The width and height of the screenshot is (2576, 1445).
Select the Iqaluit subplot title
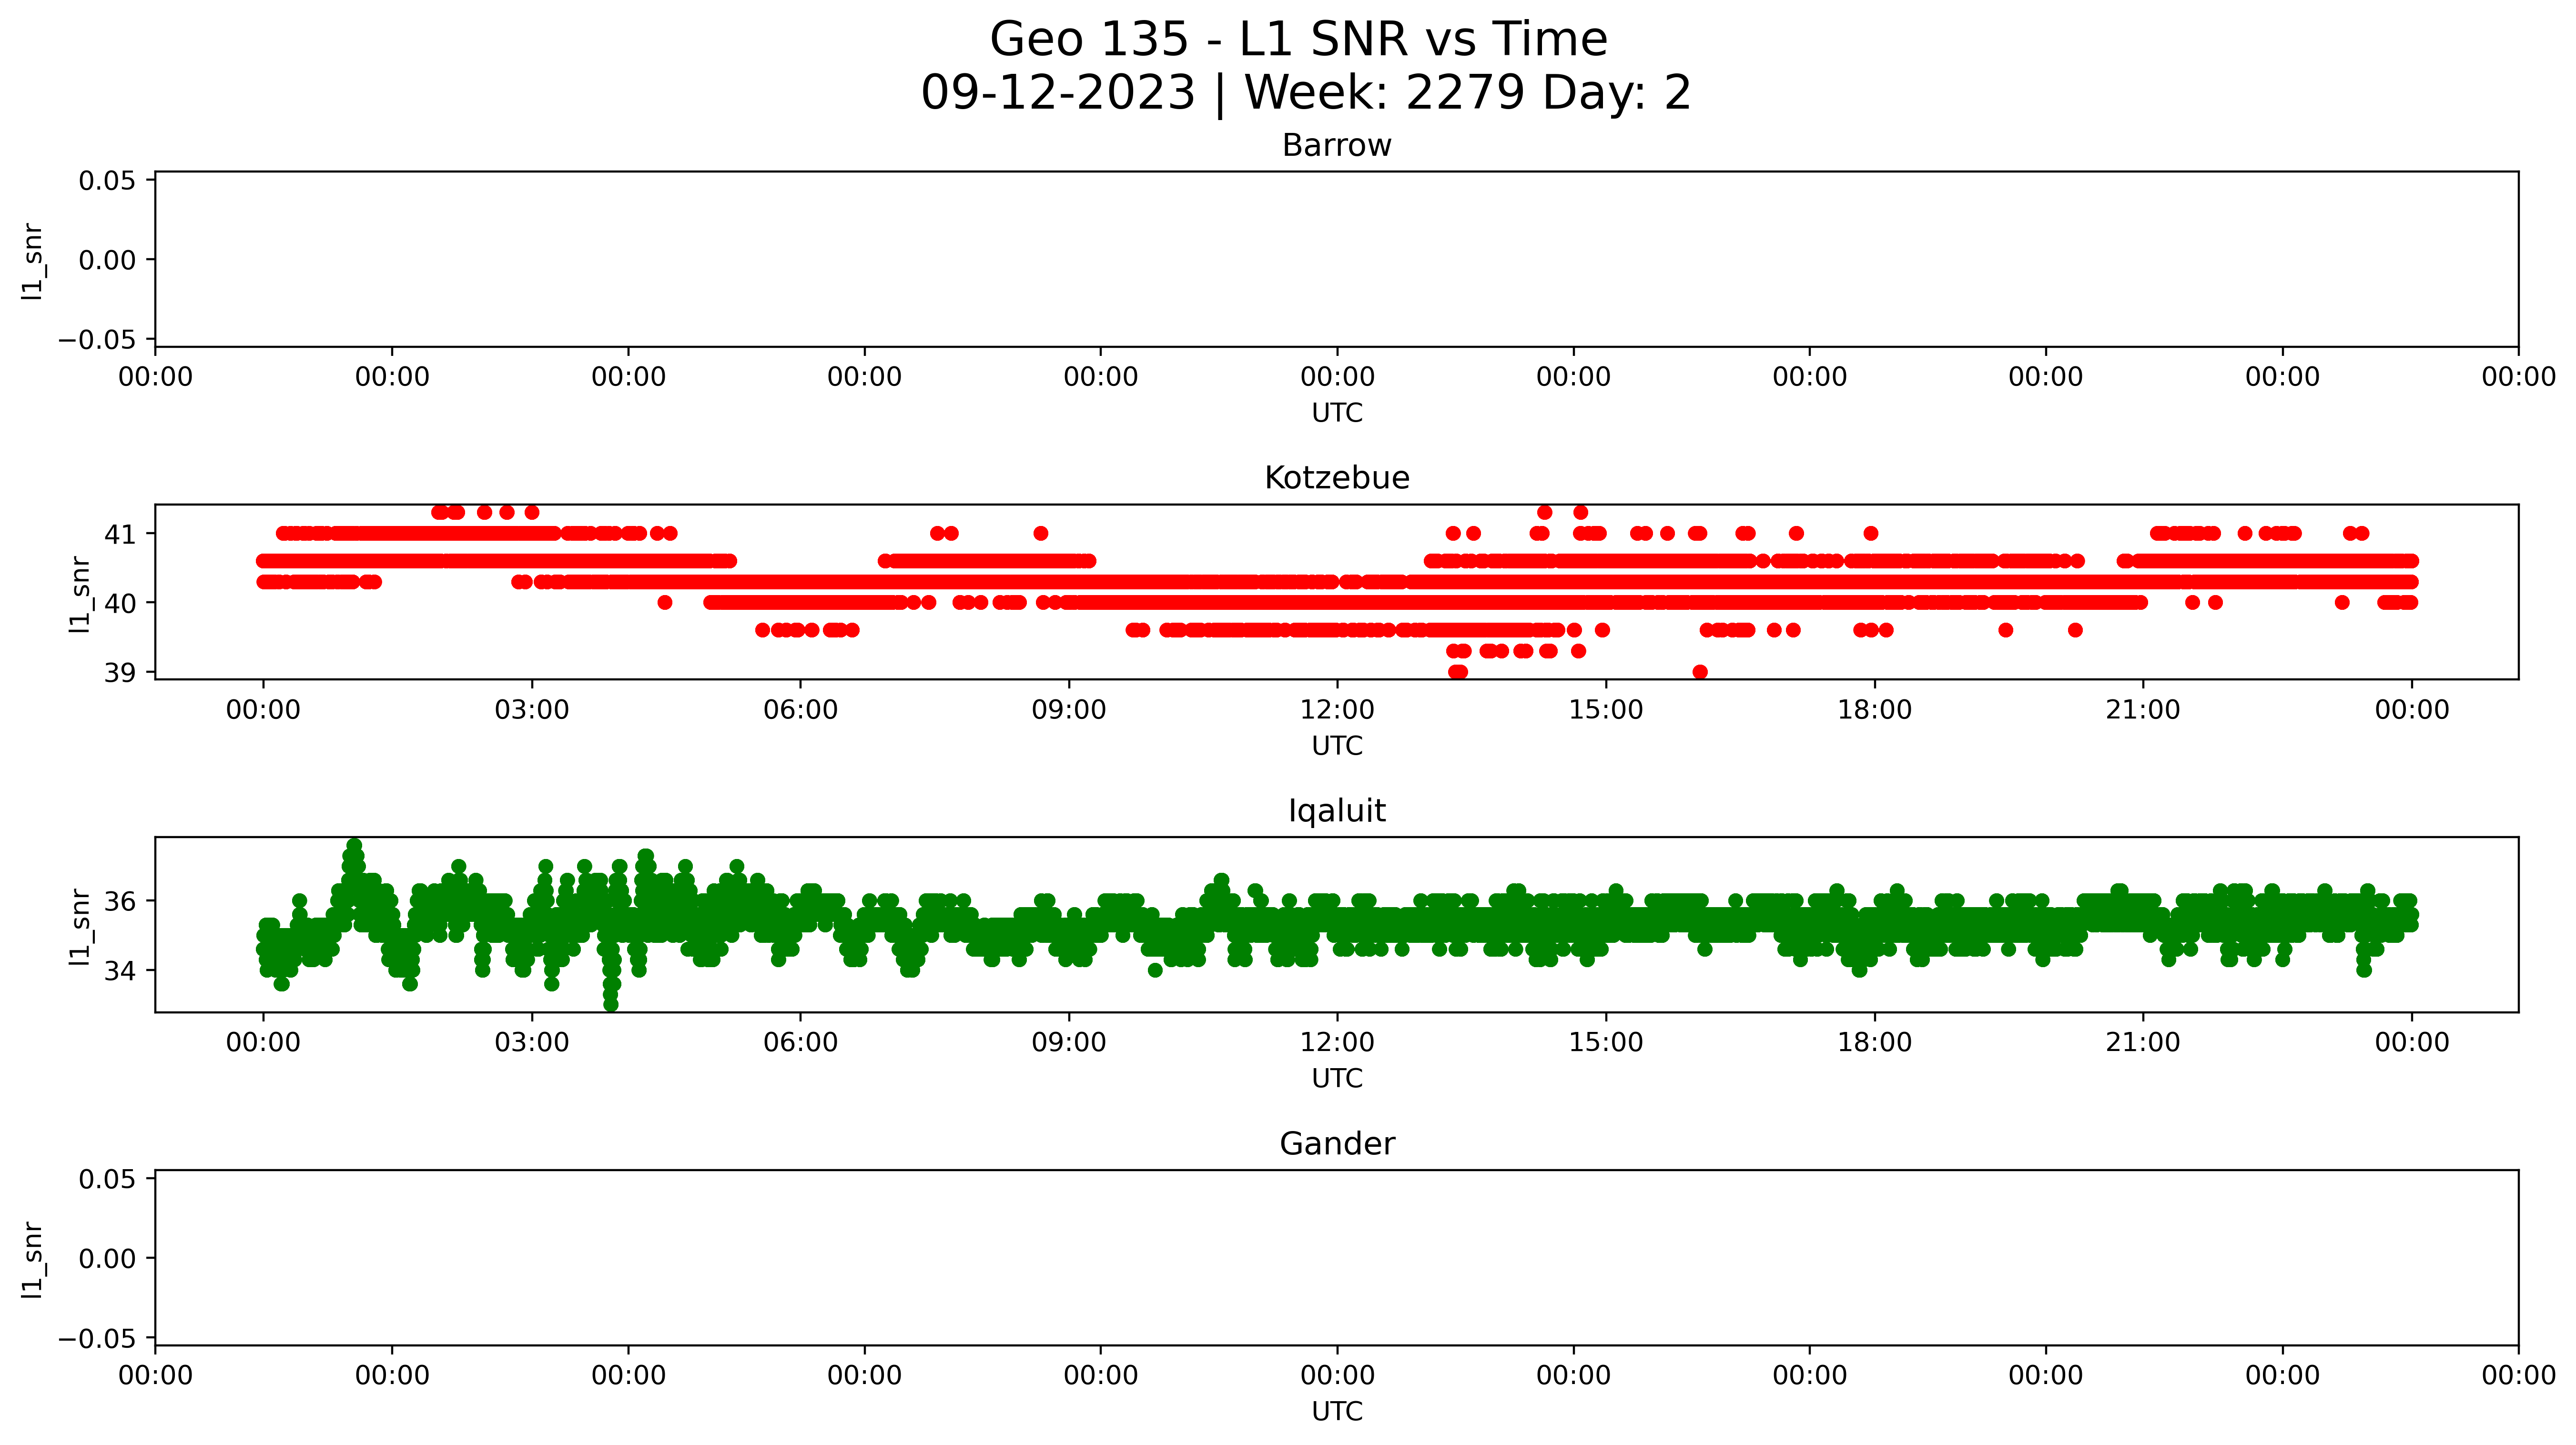tap(1337, 811)
